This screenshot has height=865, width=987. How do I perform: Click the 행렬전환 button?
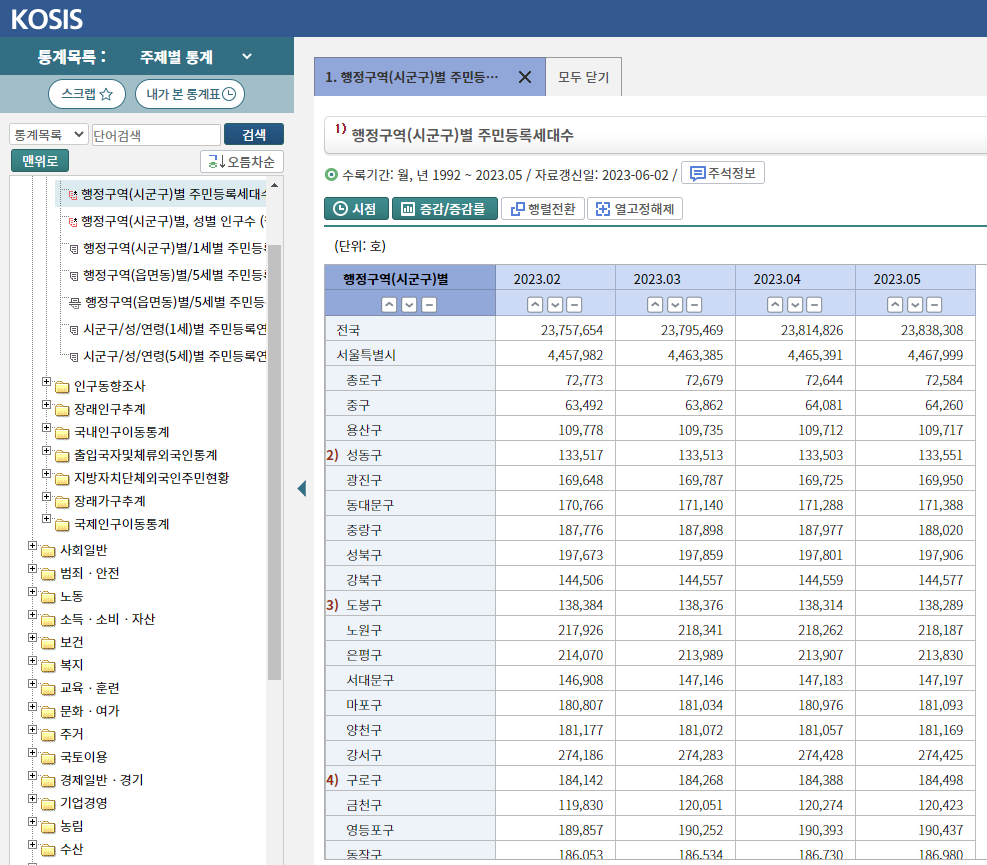click(543, 209)
